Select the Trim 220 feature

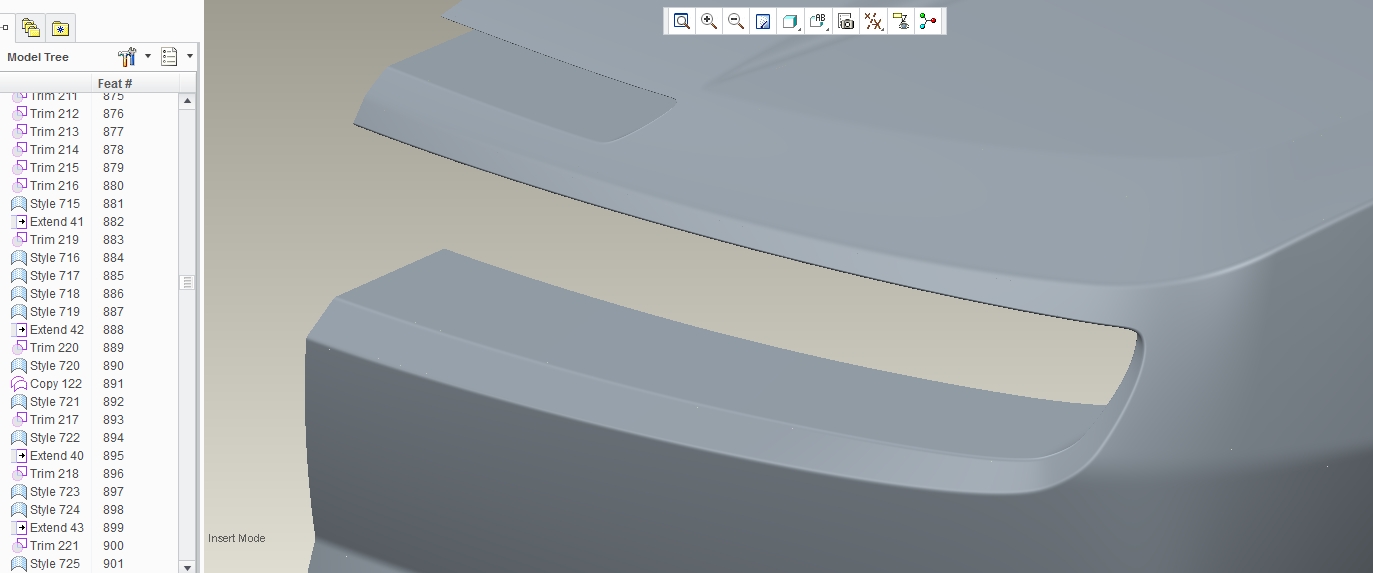pyautogui.click(x=45, y=348)
